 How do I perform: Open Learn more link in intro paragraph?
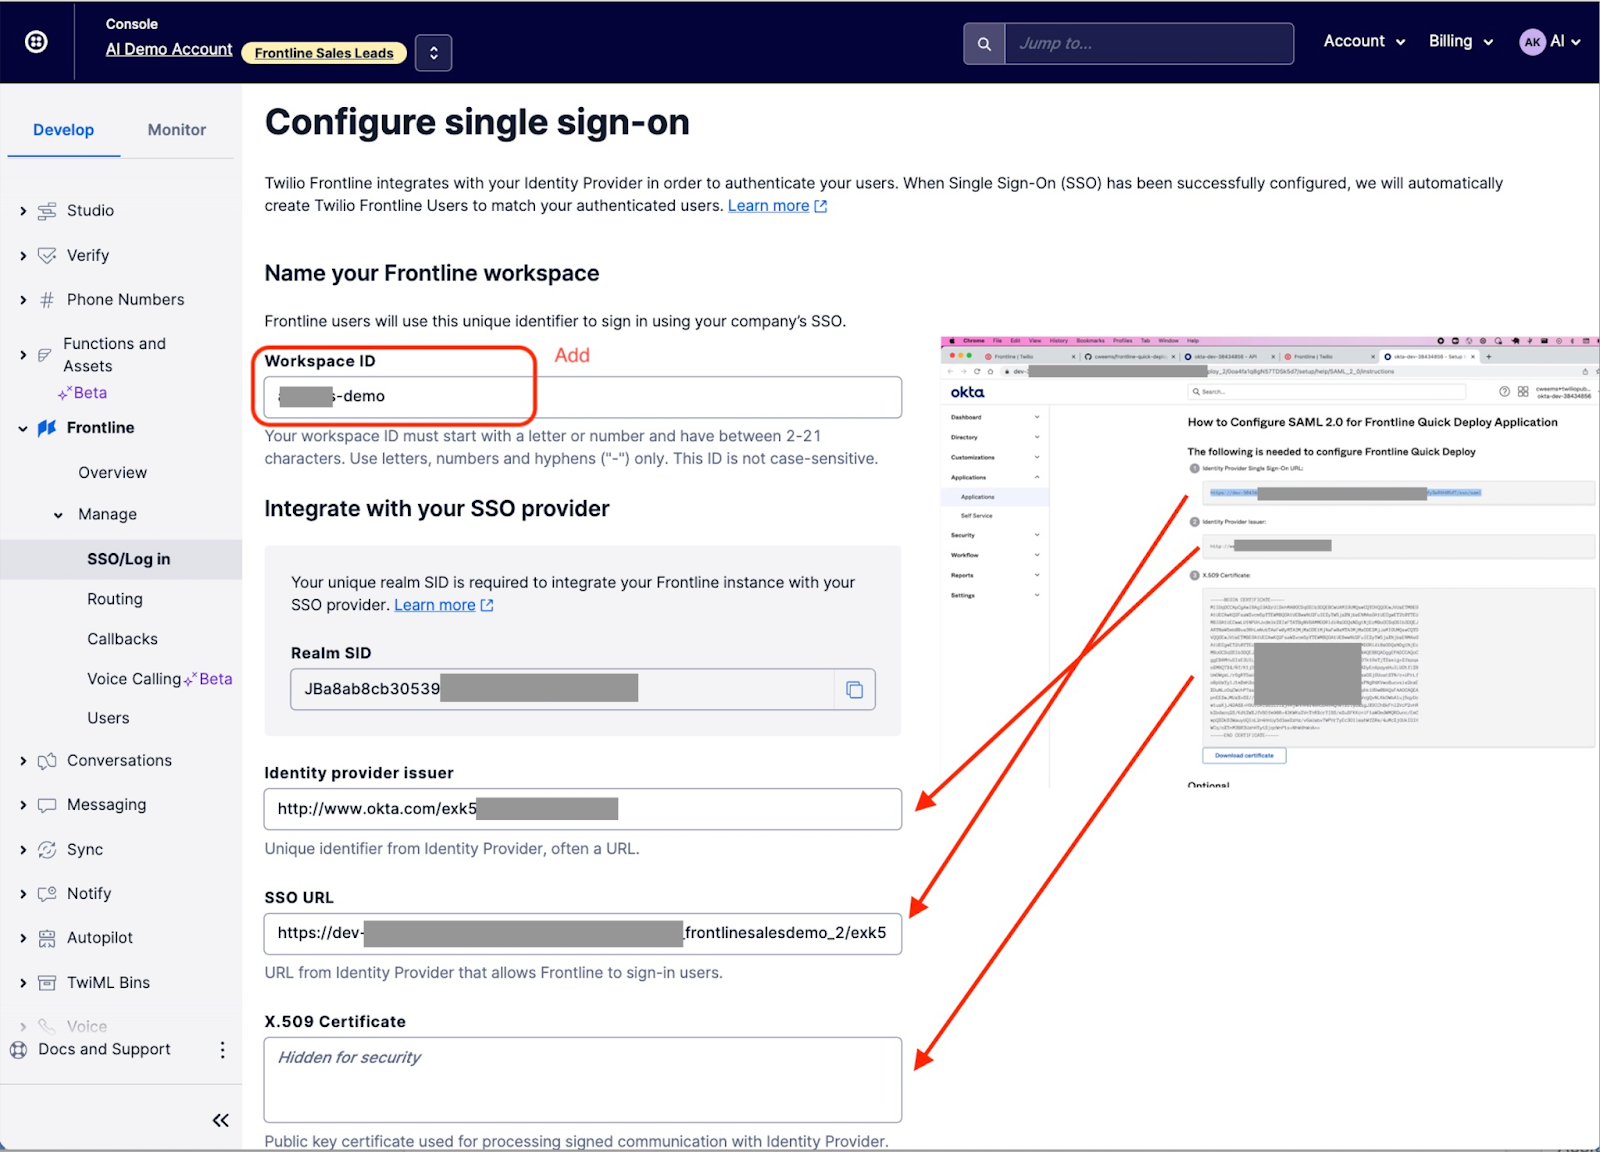point(768,206)
